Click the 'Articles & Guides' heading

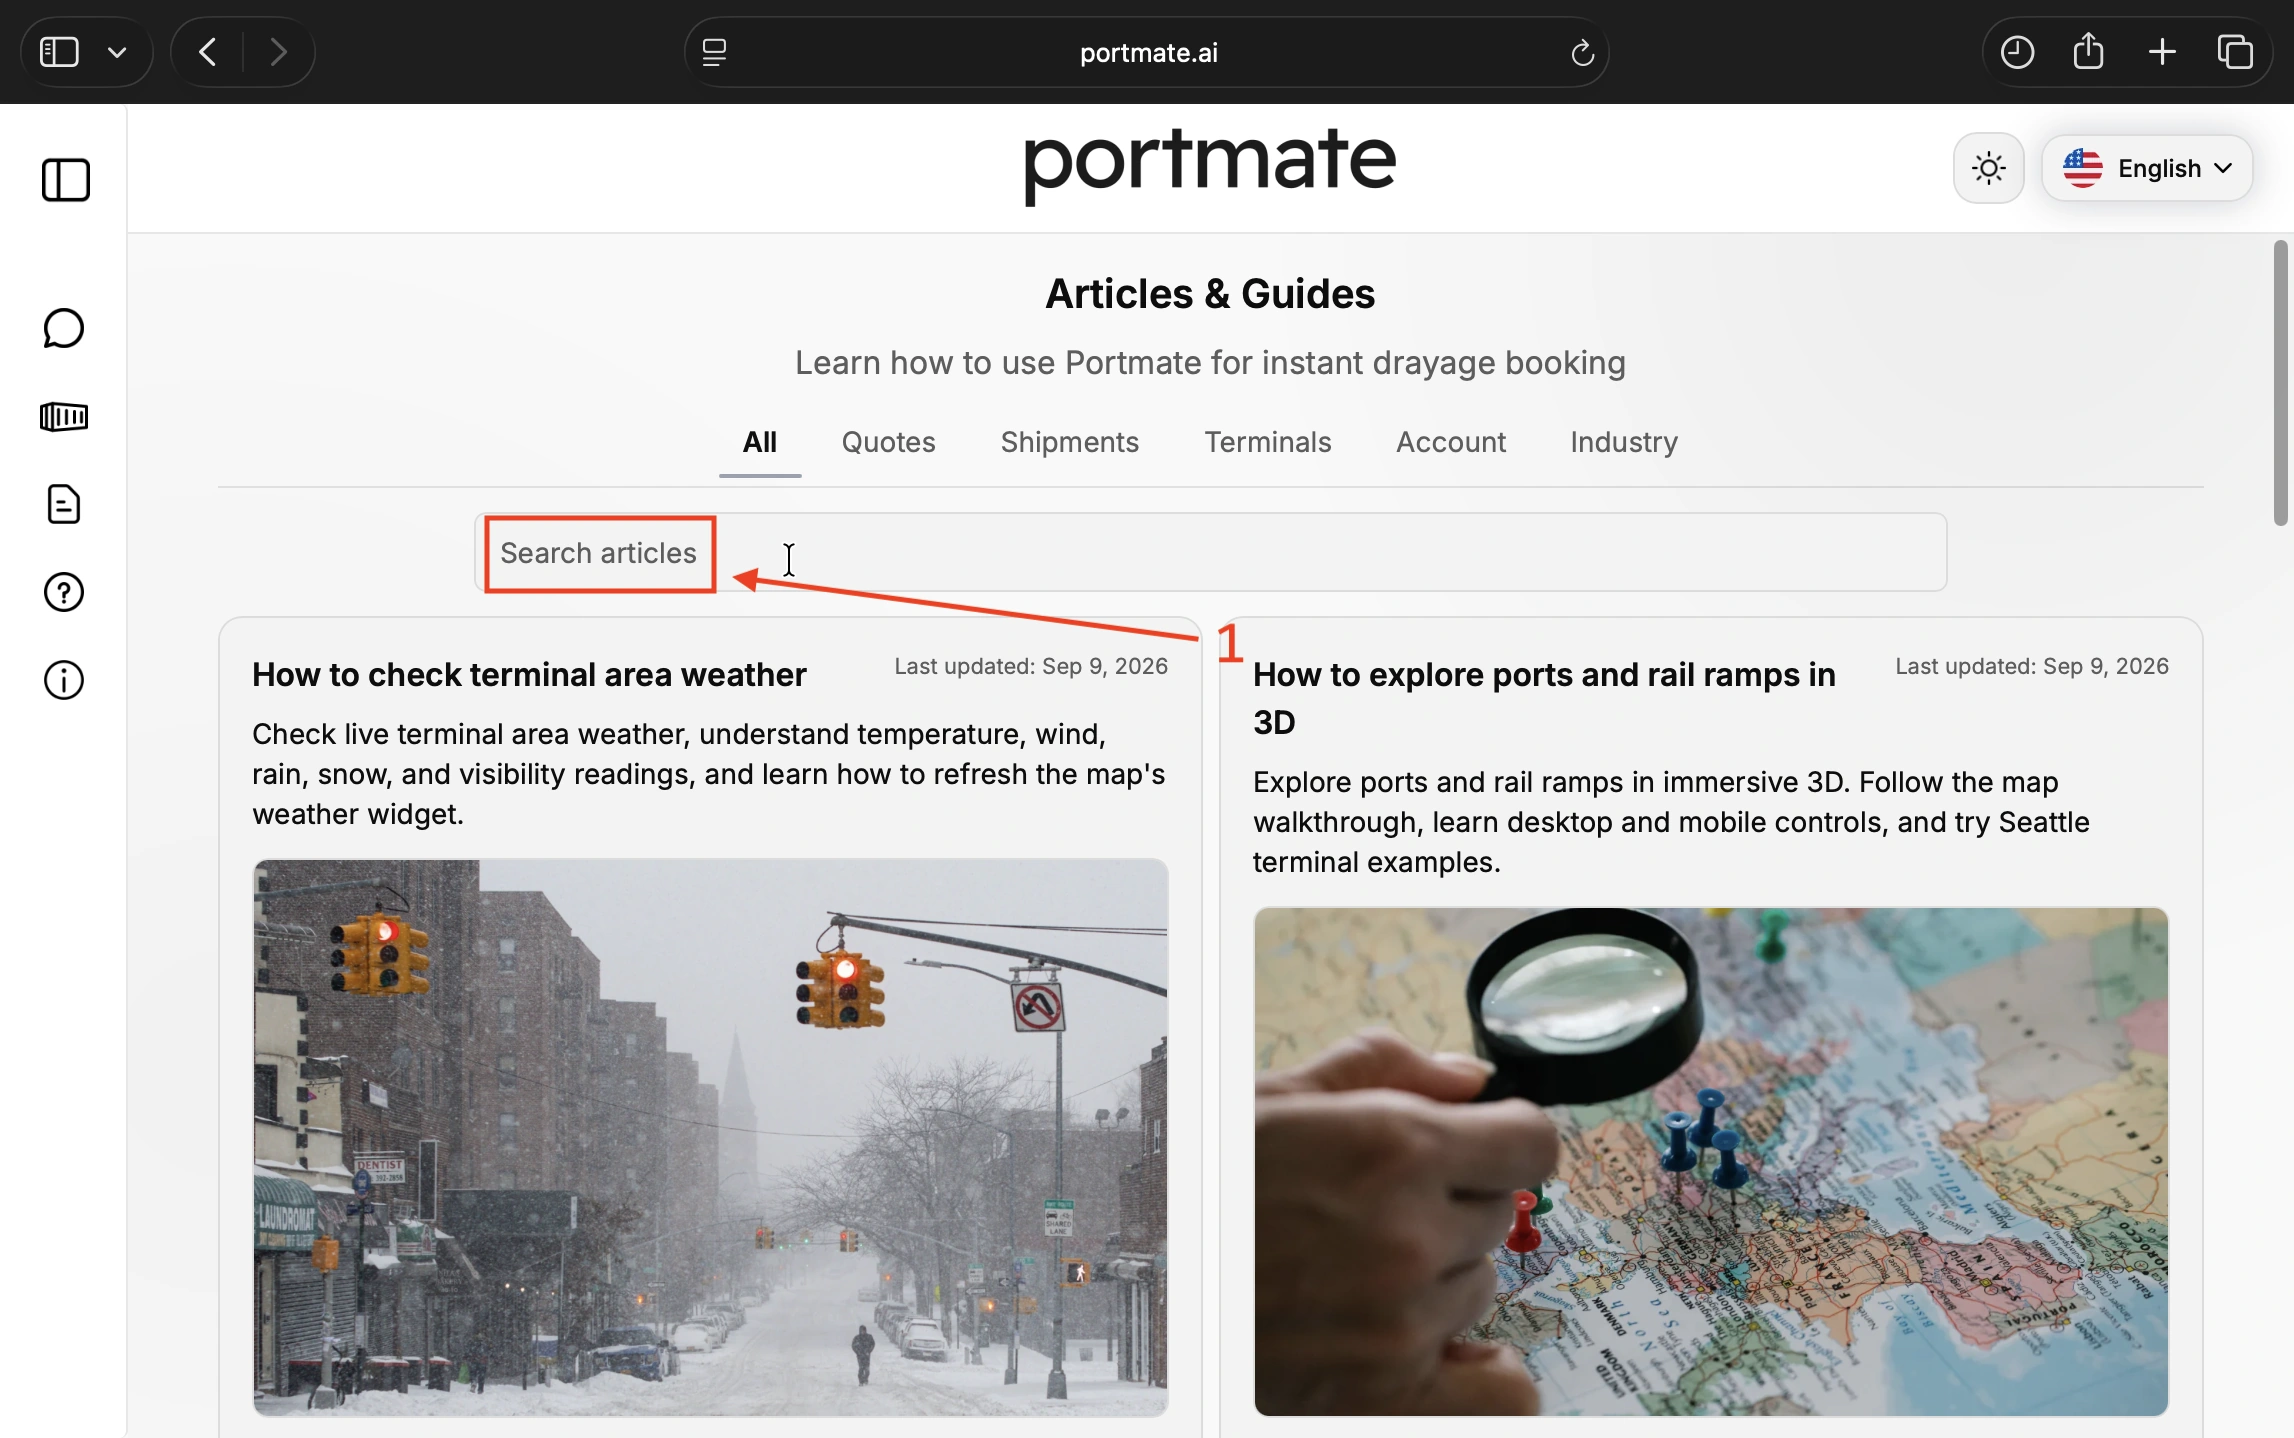coord(1210,294)
